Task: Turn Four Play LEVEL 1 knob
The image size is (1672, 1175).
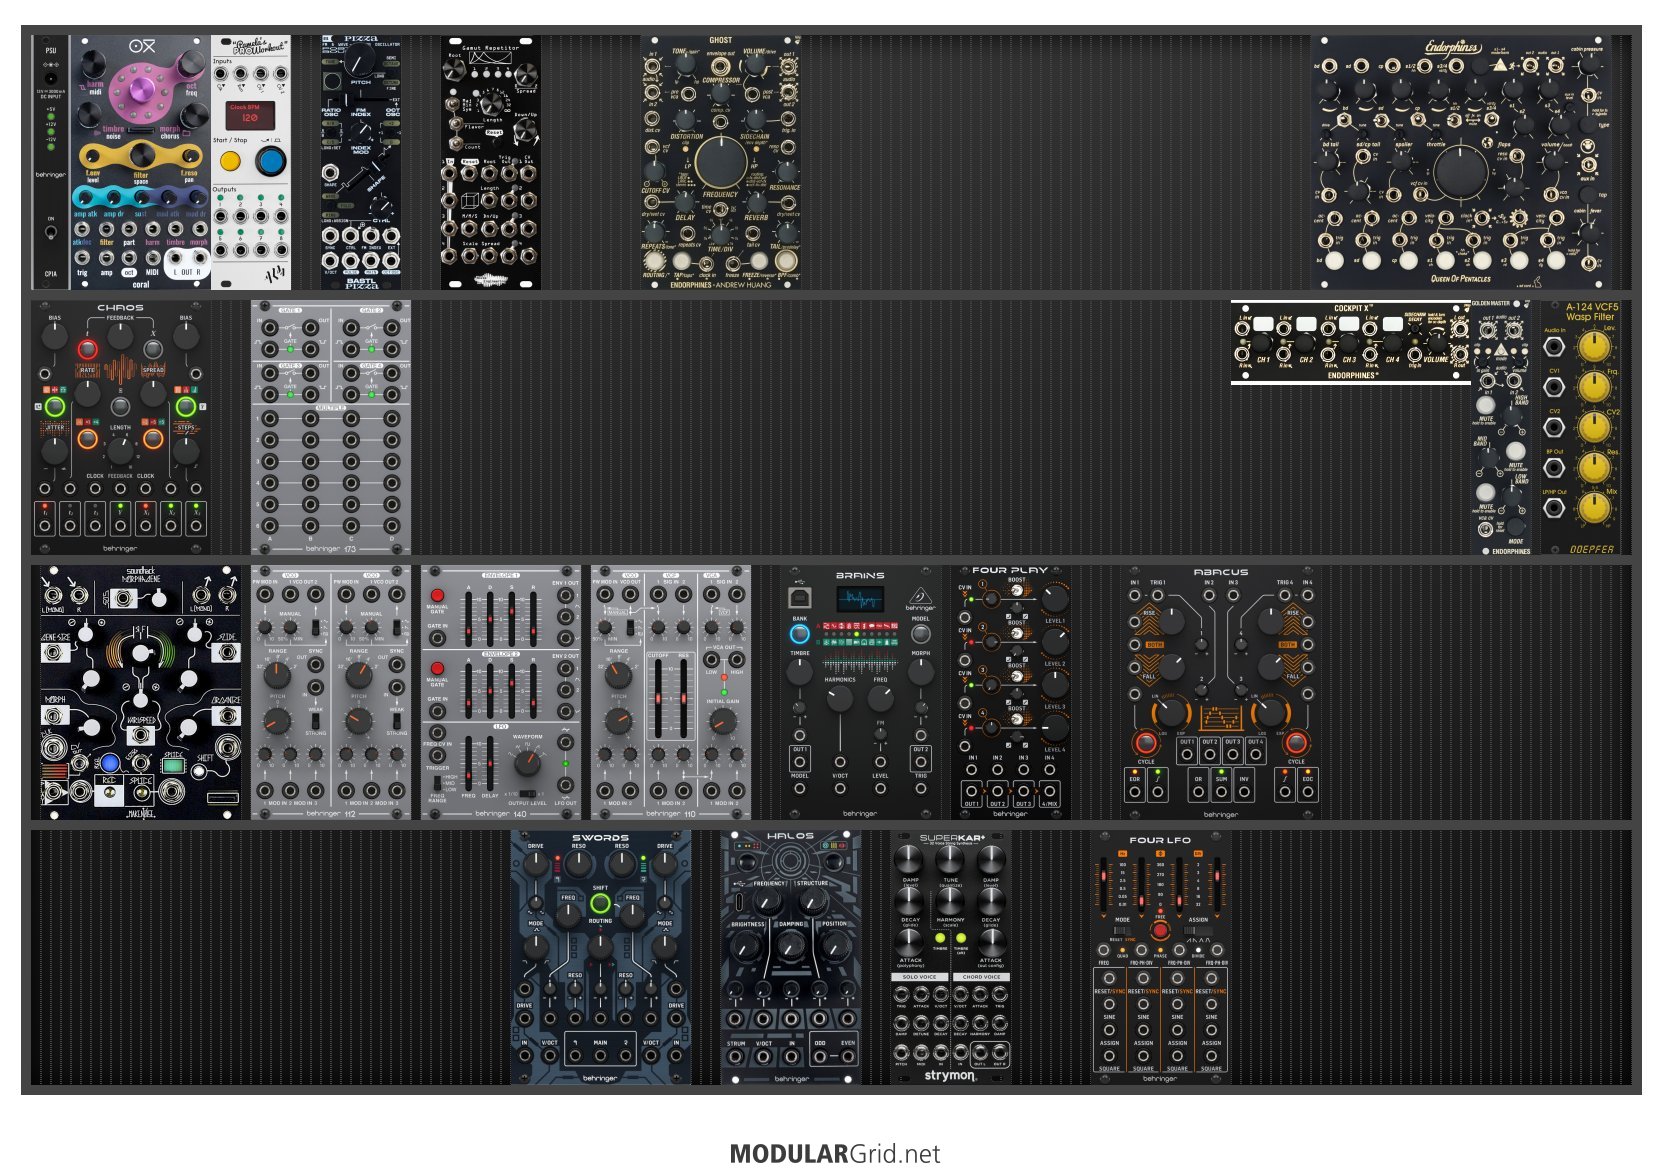Action: pos(1055,599)
